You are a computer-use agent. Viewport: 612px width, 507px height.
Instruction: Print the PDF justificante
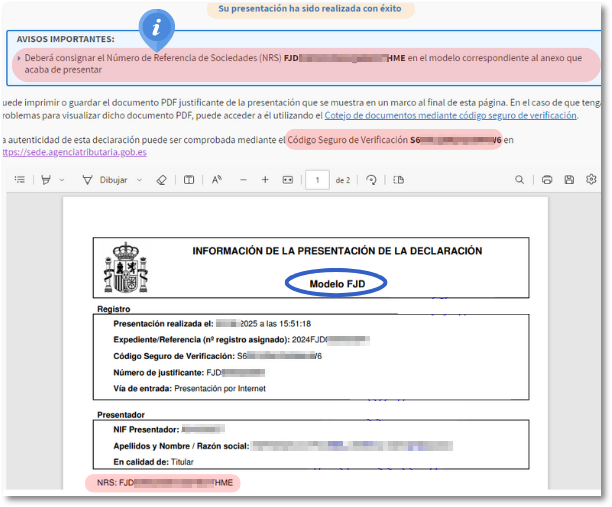pyautogui.click(x=547, y=180)
